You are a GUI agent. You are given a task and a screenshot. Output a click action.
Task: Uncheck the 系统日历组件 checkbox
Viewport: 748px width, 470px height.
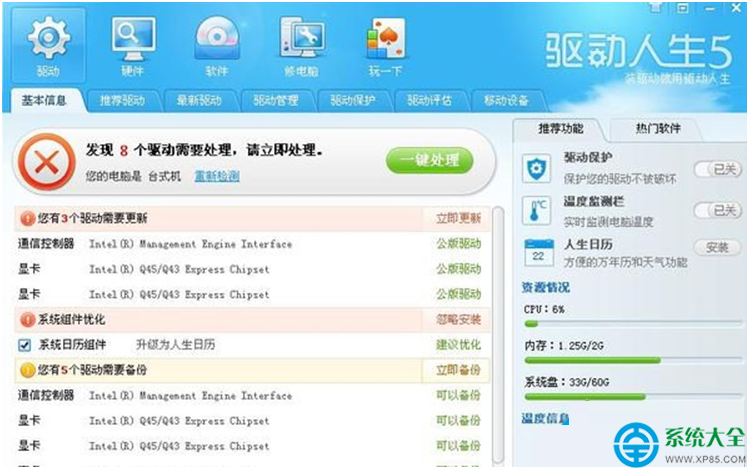point(24,345)
